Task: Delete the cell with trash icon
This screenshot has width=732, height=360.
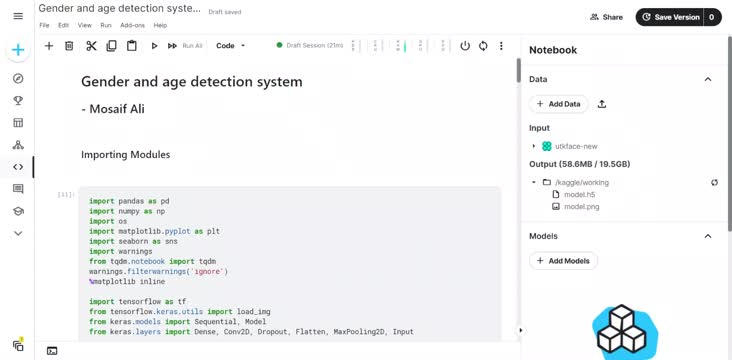Action: click(69, 46)
